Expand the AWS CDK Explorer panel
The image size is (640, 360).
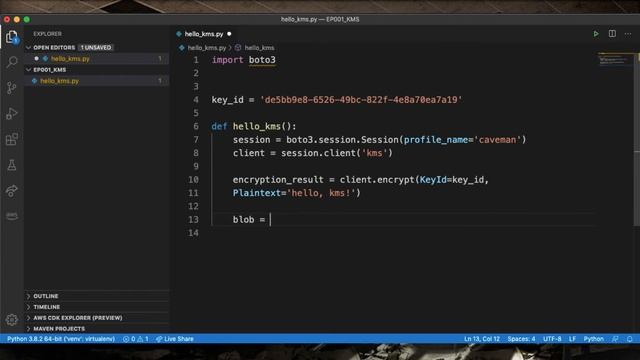[x=78, y=318]
